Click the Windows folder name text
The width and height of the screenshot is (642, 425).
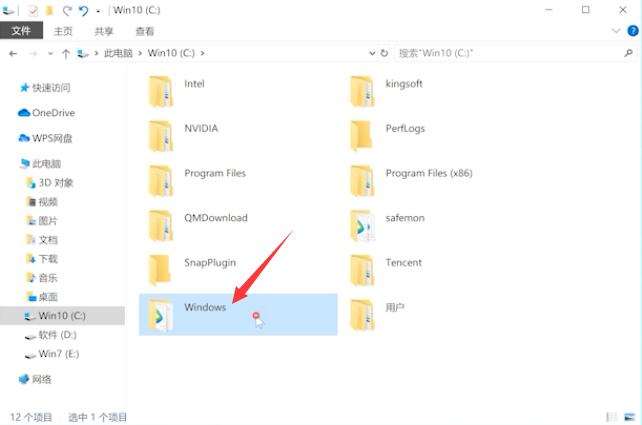pos(205,307)
